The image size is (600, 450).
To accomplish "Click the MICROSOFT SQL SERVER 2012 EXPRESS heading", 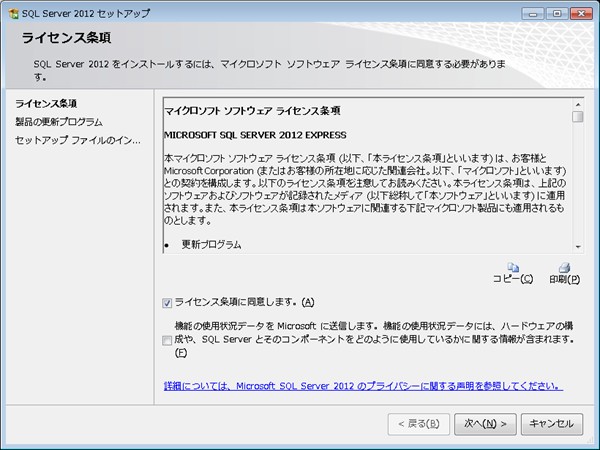I will [255, 135].
